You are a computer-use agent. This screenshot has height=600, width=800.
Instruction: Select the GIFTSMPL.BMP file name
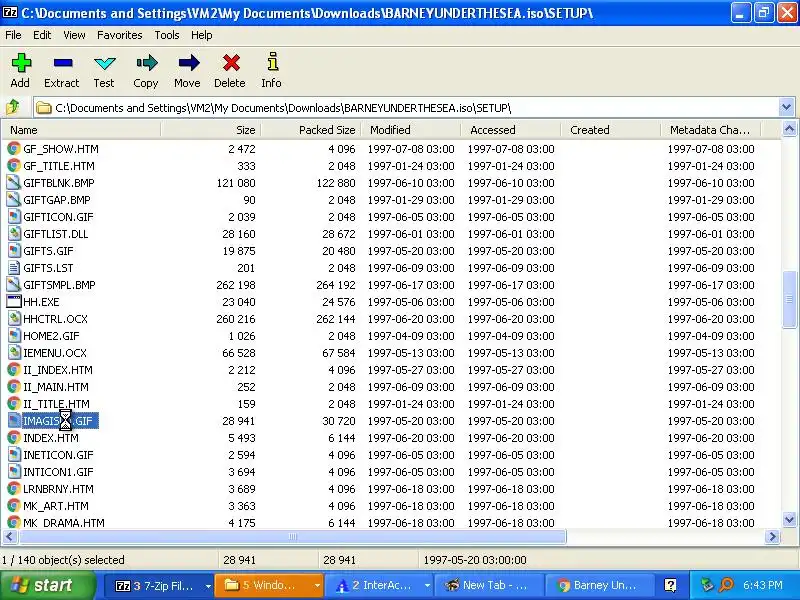pos(59,285)
